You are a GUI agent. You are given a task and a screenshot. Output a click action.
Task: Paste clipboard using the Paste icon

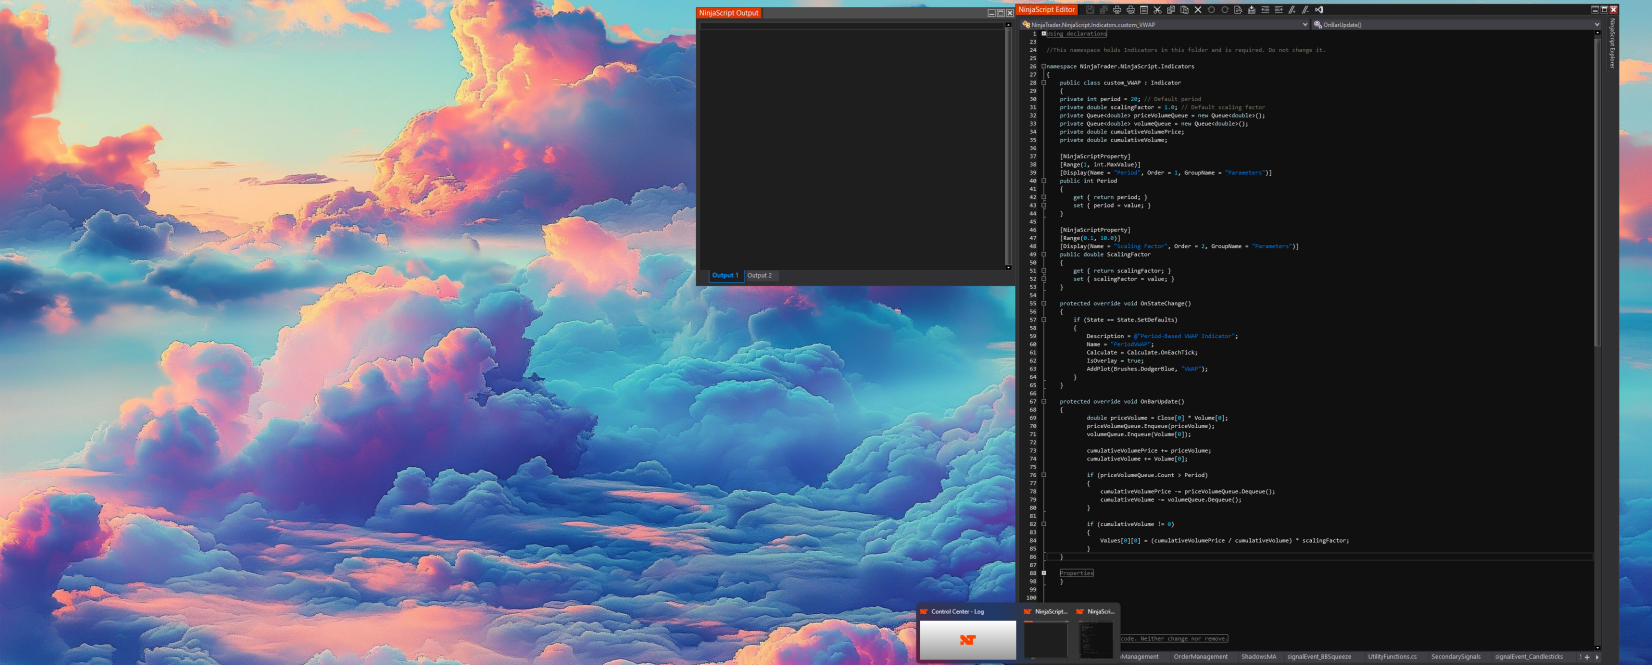(x=1184, y=10)
